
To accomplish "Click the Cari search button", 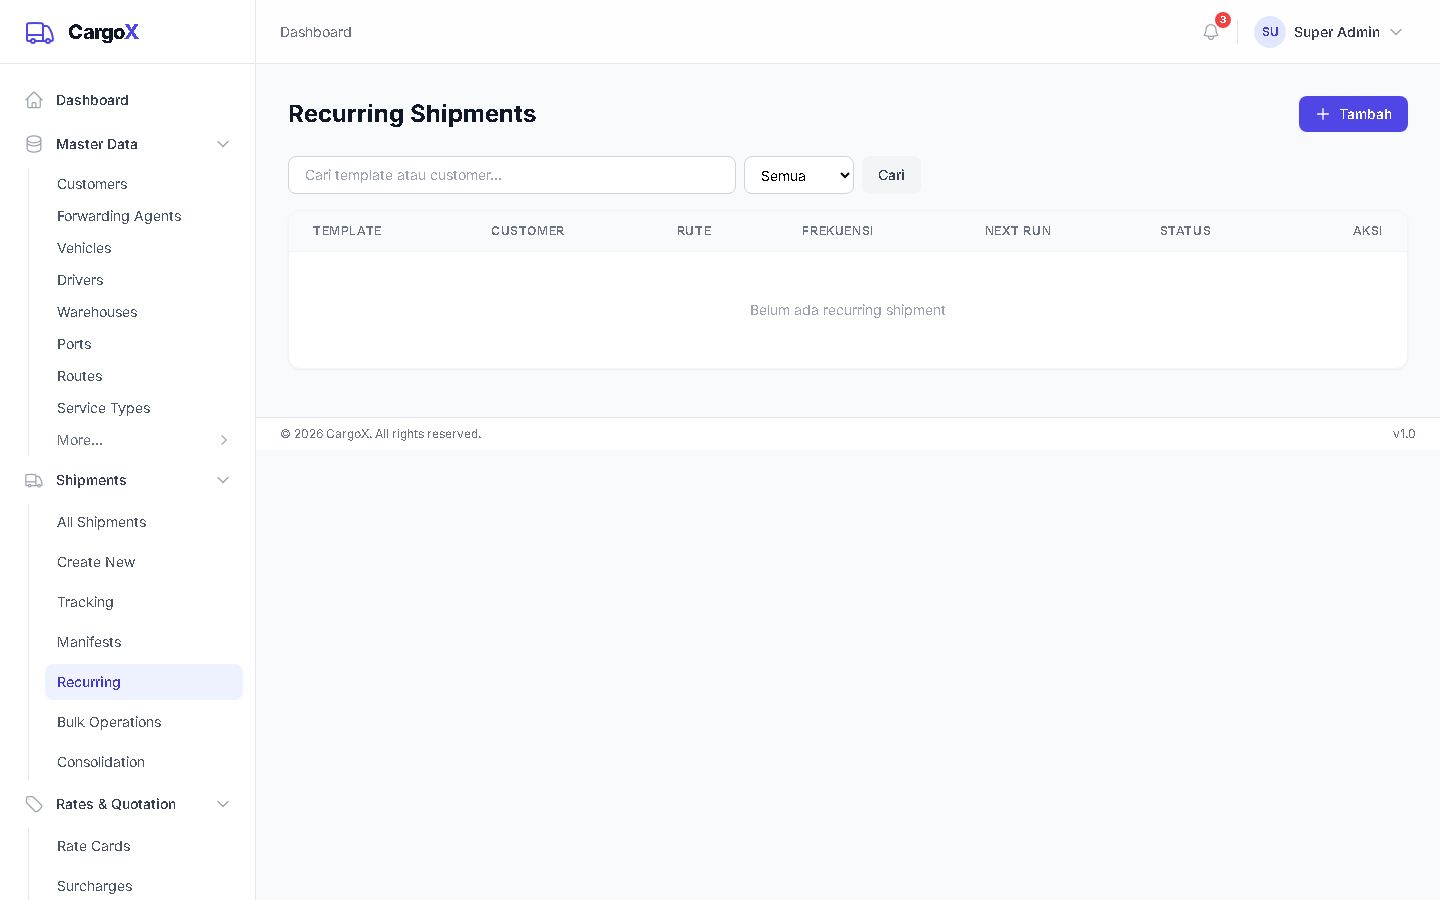I will pos(891,175).
